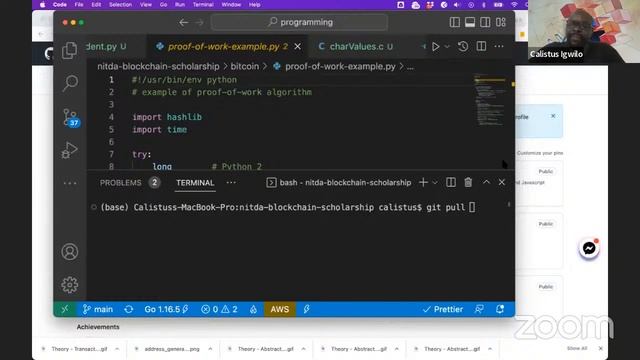The height and width of the screenshot is (360, 640).
Task: Switch branch via main in status bar
Action: pyautogui.click(x=98, y=309)
